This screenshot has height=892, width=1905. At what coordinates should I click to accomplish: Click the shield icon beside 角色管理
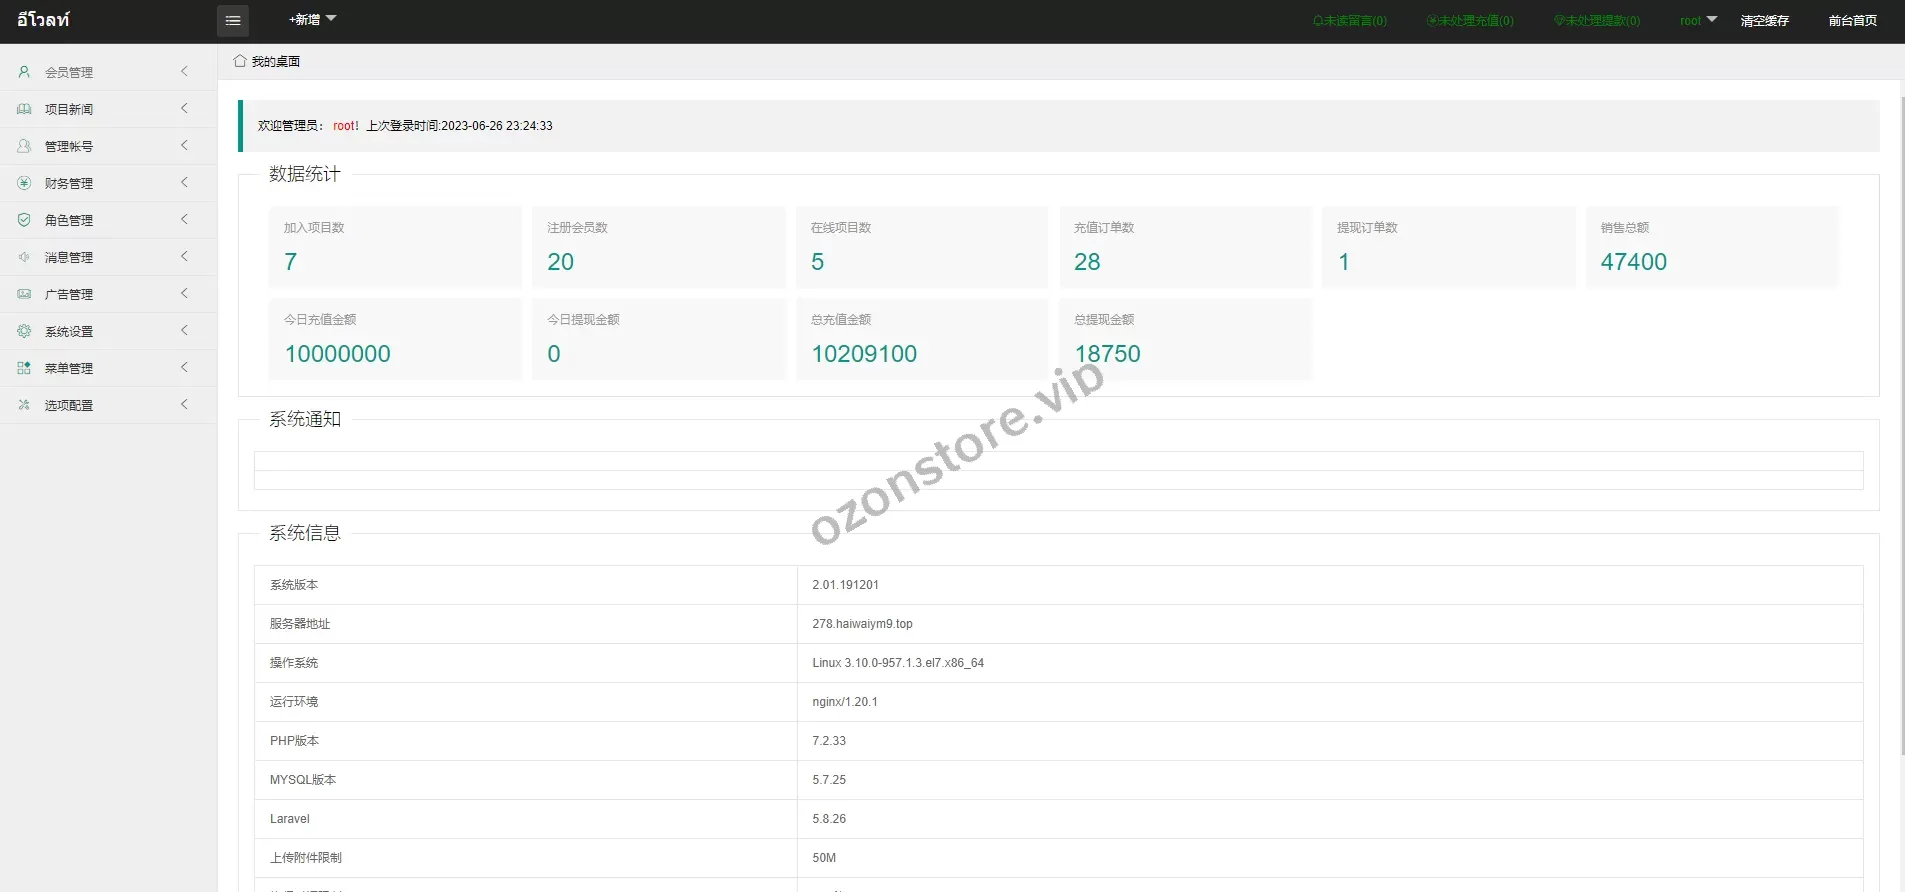click(24, 220)
